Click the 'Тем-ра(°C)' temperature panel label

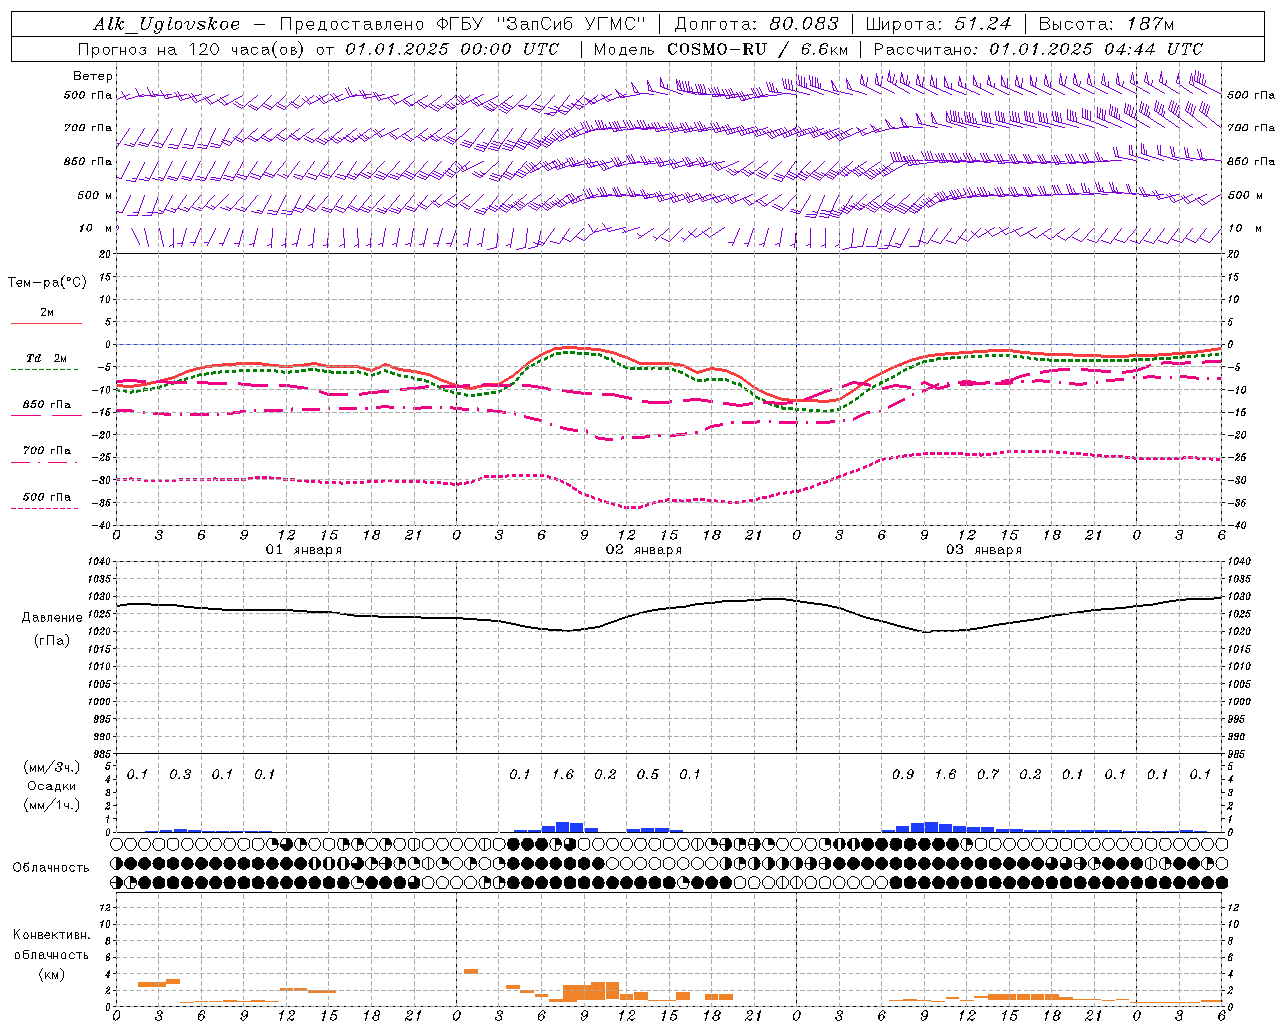pos(47,283)
